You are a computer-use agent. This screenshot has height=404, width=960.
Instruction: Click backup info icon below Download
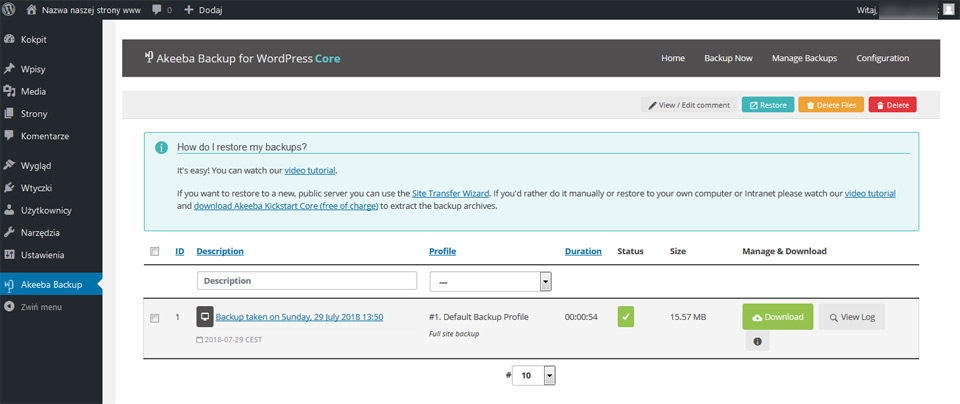(757, 342)
